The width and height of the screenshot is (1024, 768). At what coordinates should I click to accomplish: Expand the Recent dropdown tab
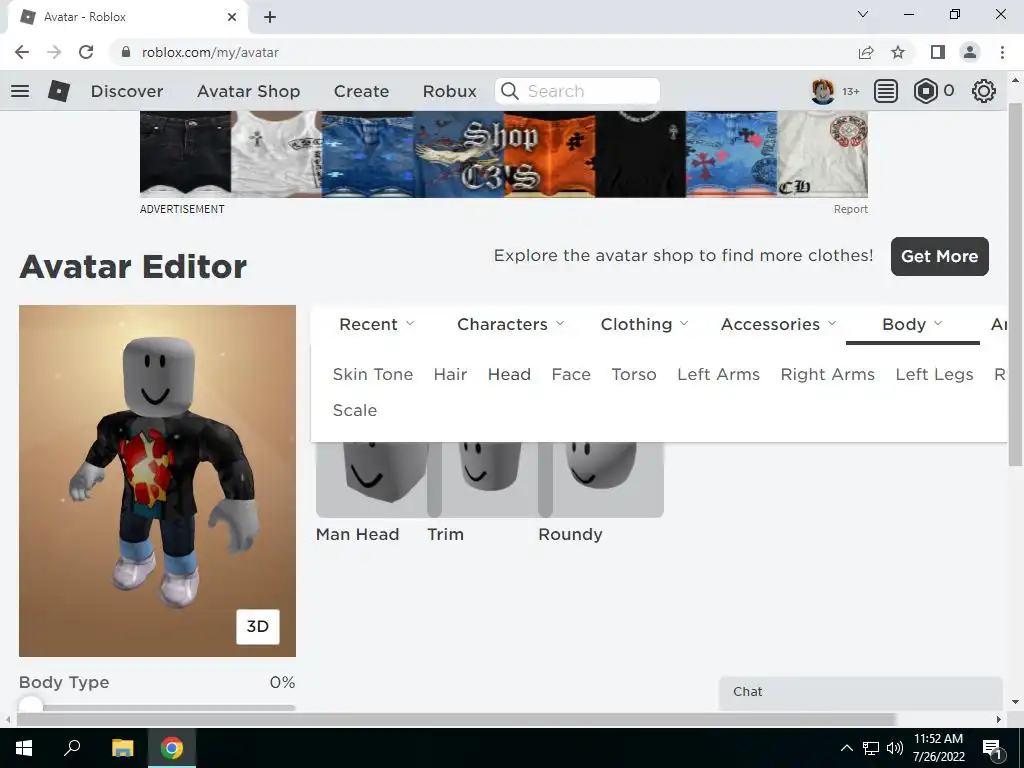click(x=377, y=325)
